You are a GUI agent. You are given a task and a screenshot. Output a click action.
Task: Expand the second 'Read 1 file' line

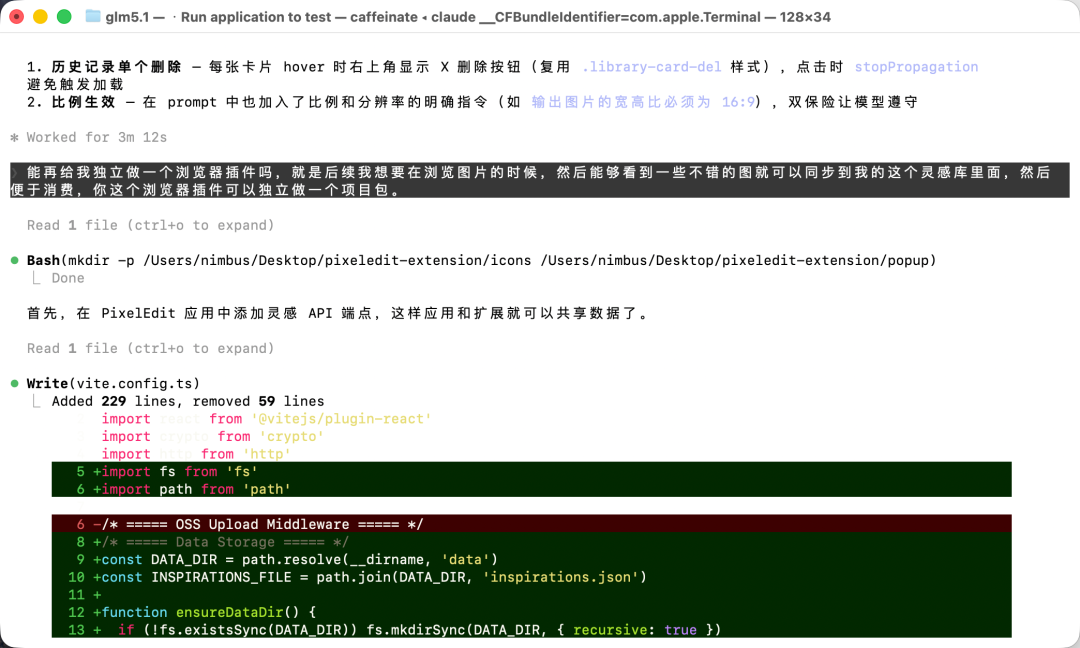pyautogui.click(x=150, y=348)
